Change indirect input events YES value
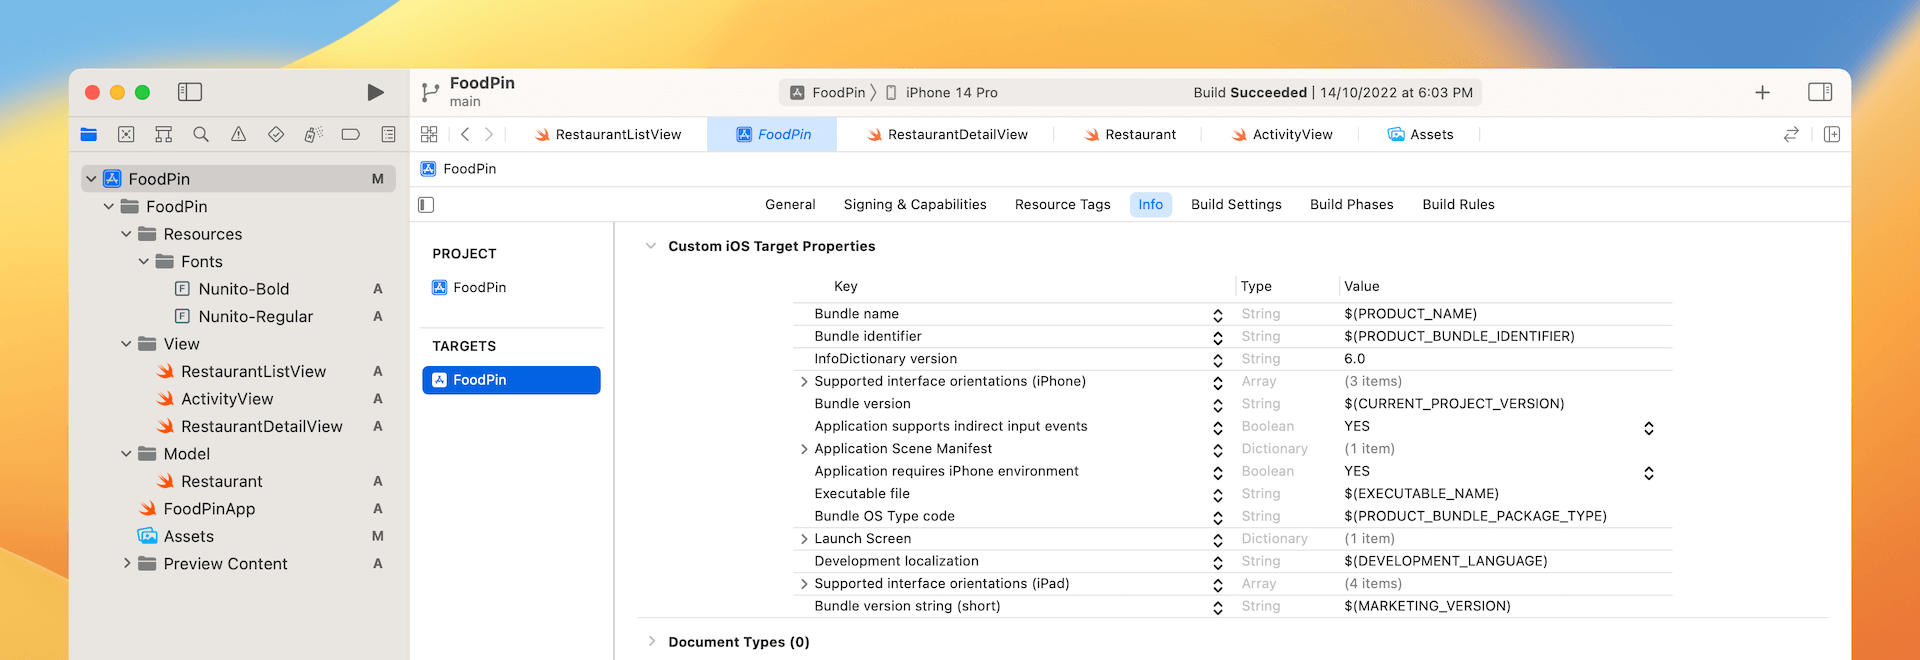The height and width of the screenshot is (660, 1920). [x=1649, y=428]
